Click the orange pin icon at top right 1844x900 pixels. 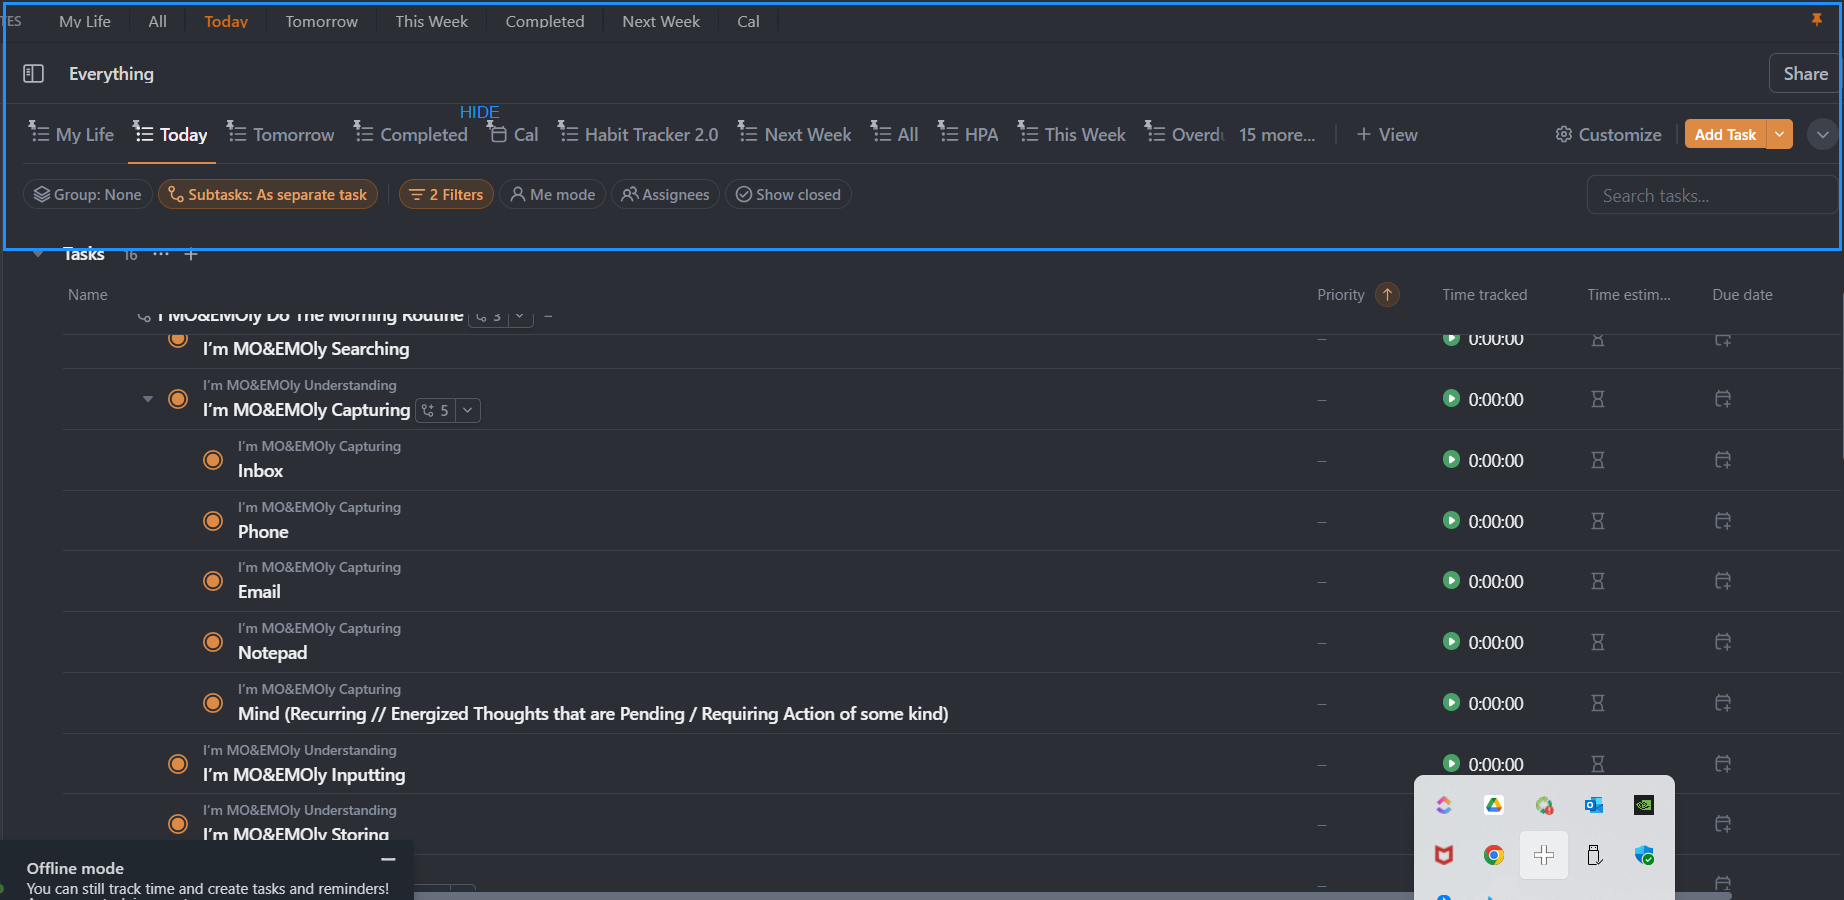(1817, 20)
